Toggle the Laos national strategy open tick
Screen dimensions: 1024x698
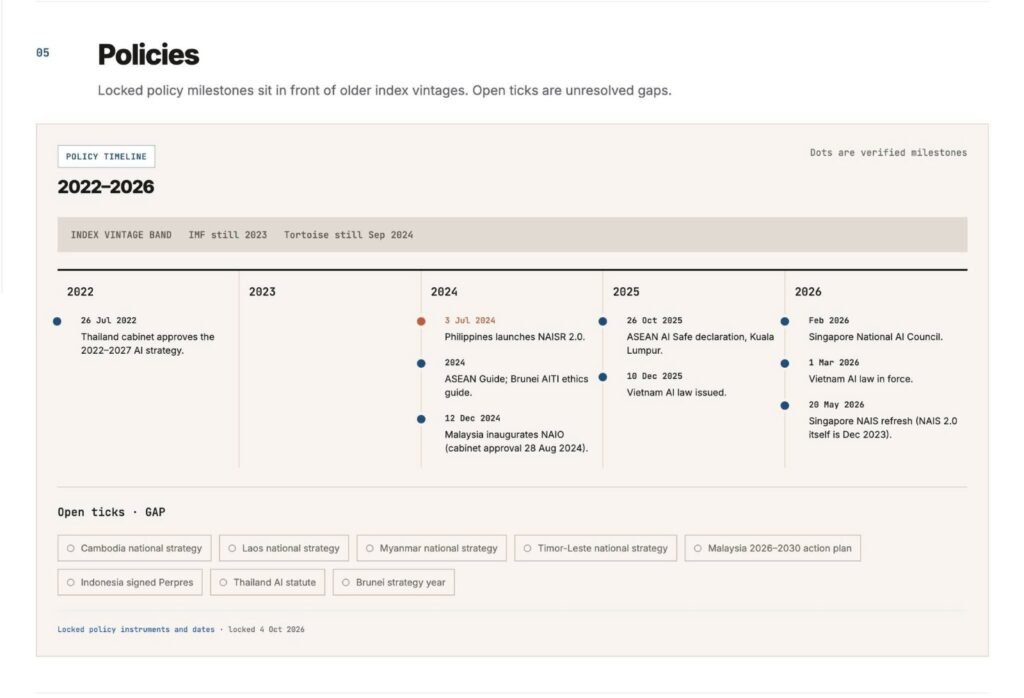(x=284, y=548)
